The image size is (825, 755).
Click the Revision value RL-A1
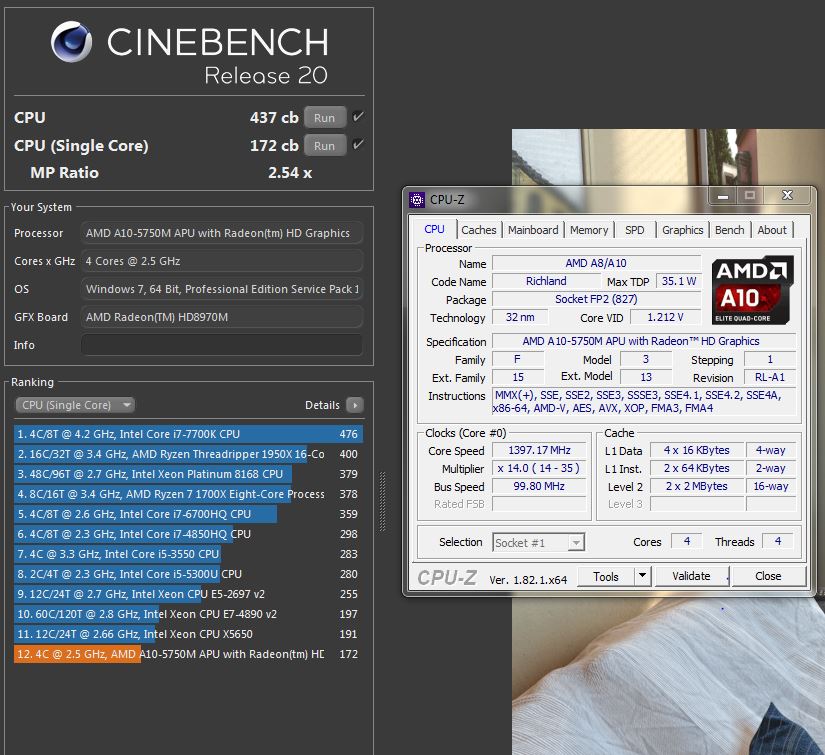point(769,377)
